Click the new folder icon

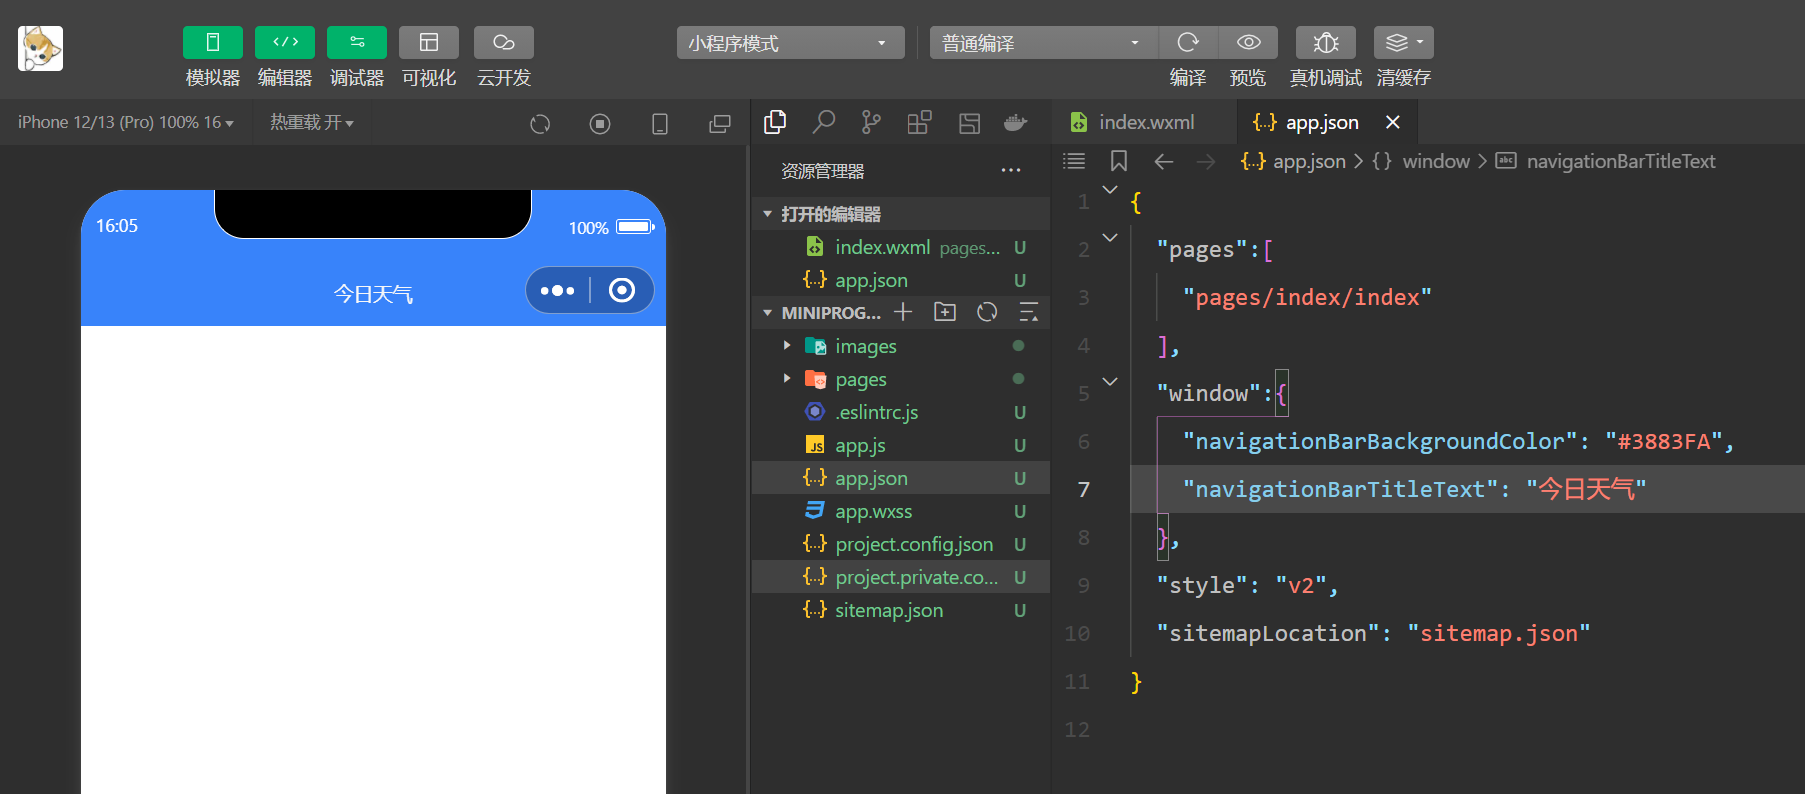tap(945, 312)
